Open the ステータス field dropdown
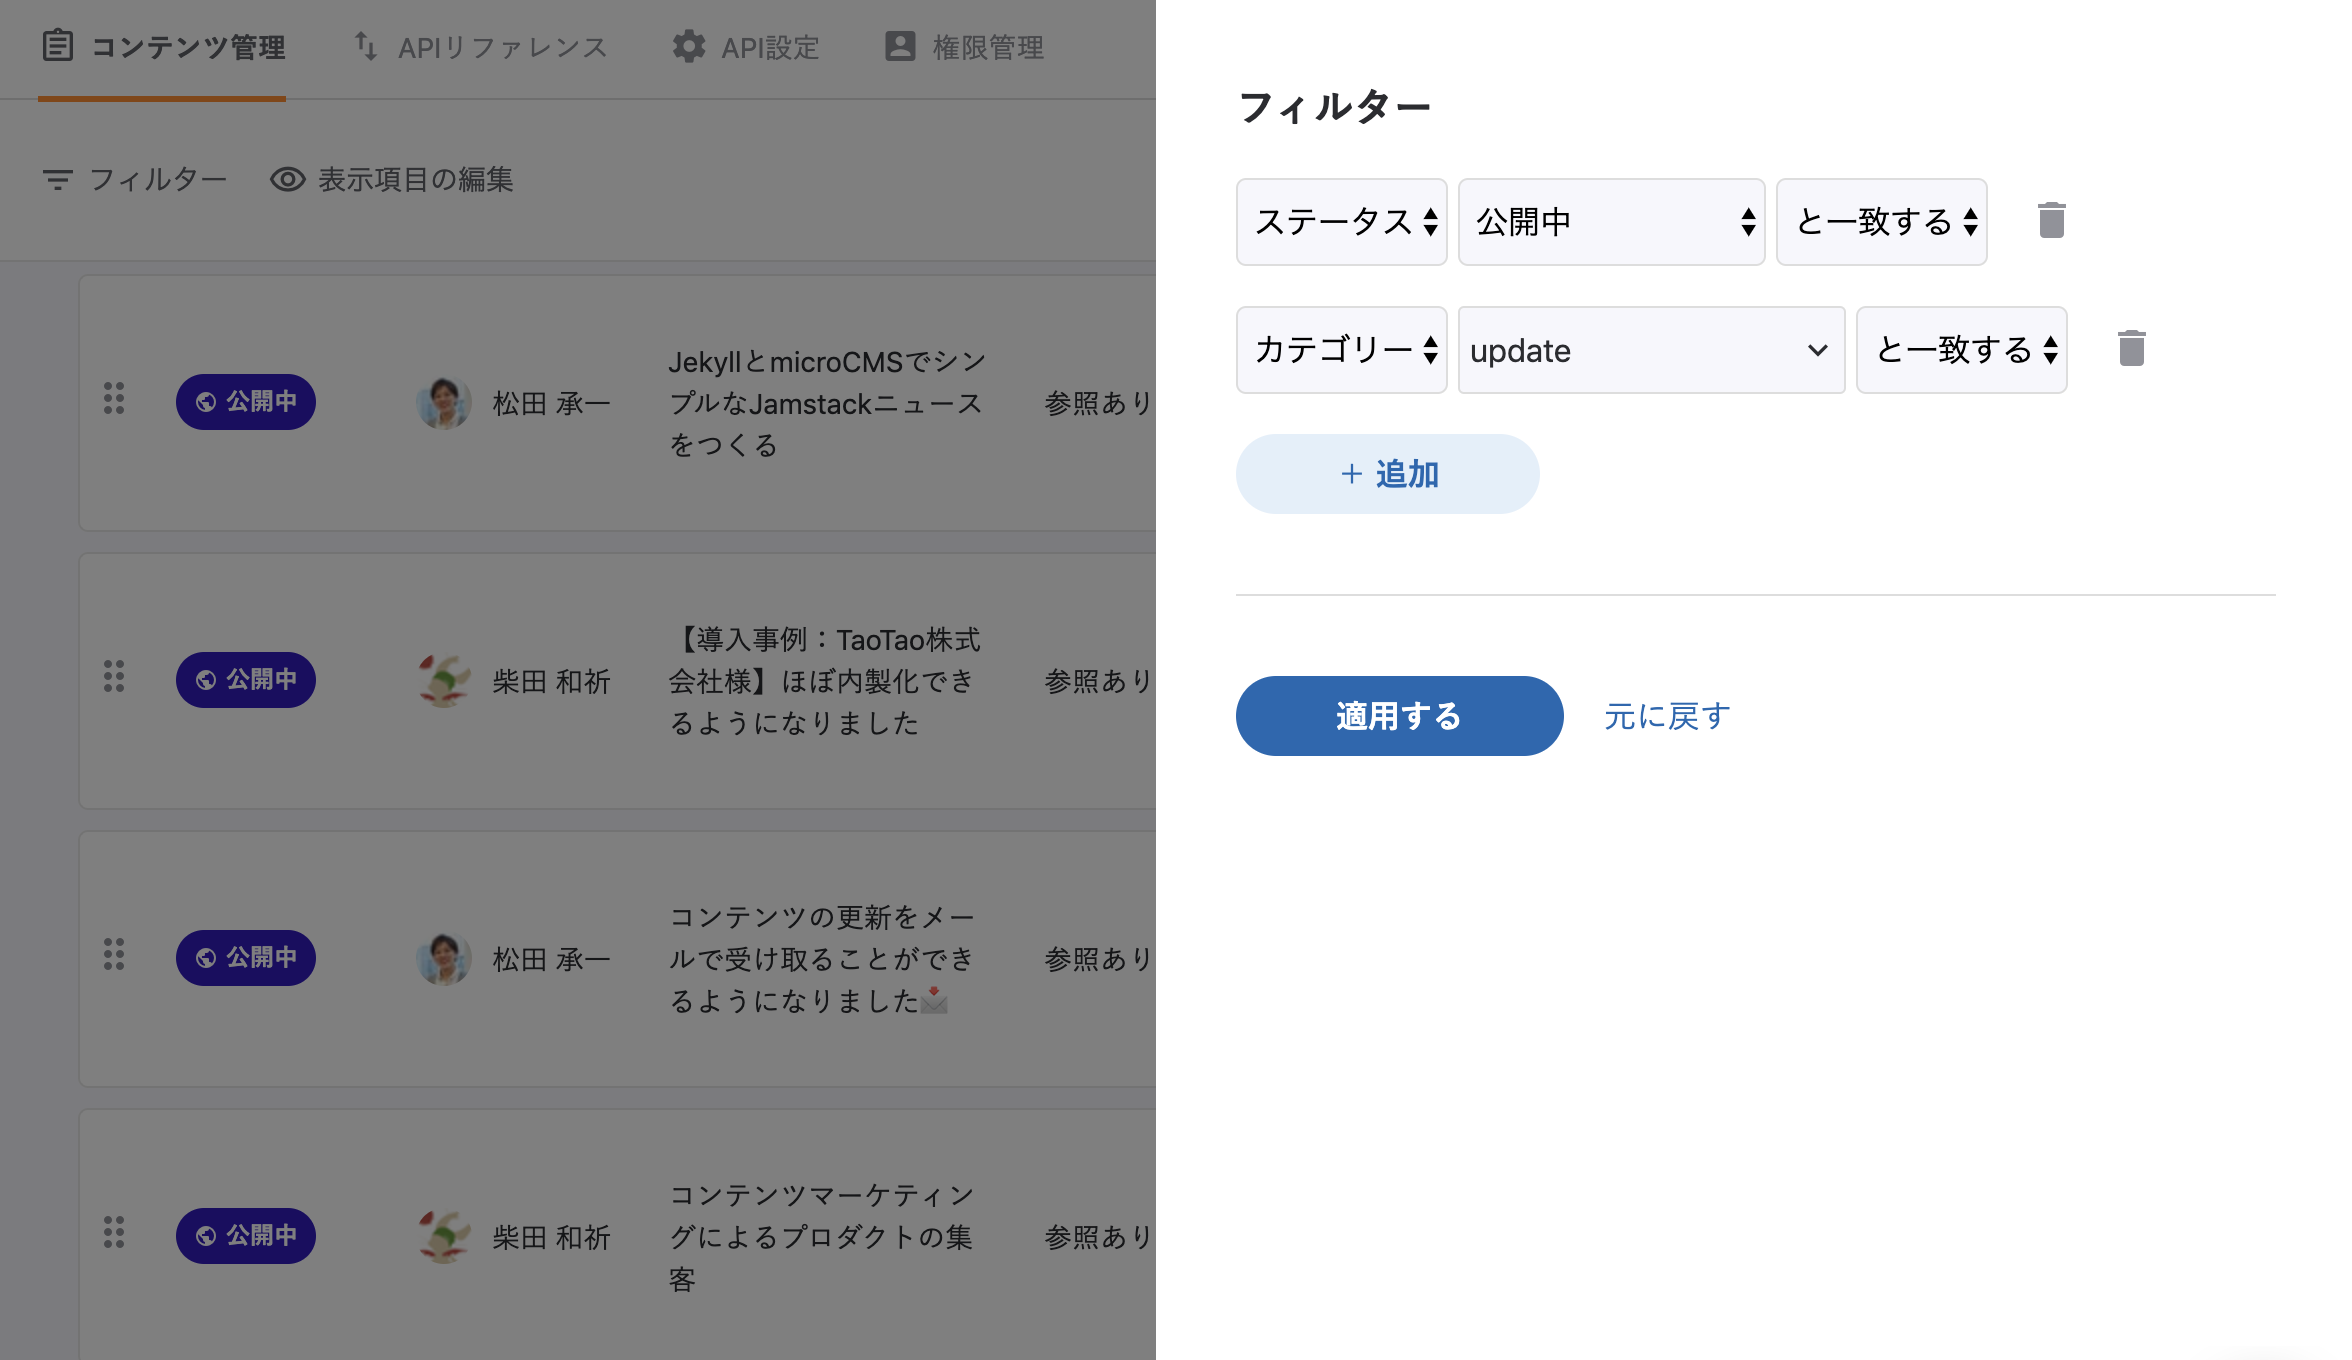Screen dimensions: 2352x1360 tap(1341, 222)
